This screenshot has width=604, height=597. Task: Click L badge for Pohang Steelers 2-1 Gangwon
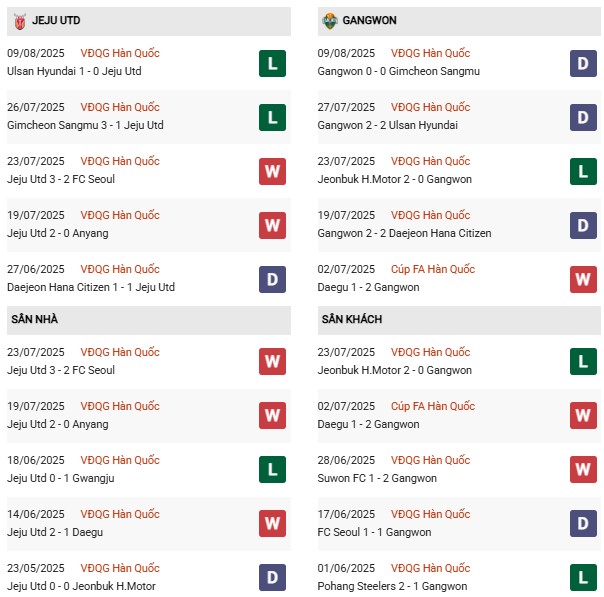583,578
